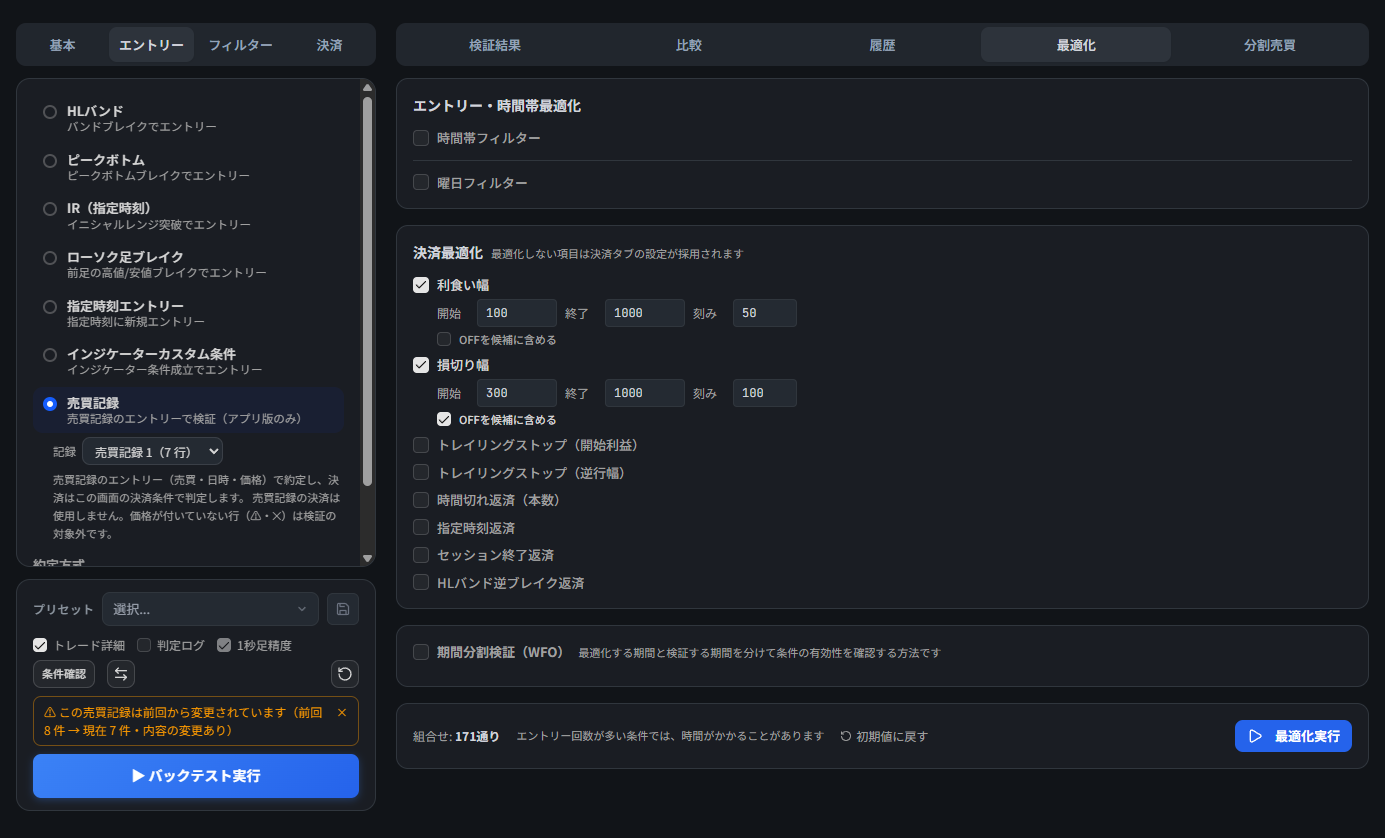Screen dimensions: 1385x838
Task: Click the entry options list scrollbar thumb
Action: [x=367, y=291]
